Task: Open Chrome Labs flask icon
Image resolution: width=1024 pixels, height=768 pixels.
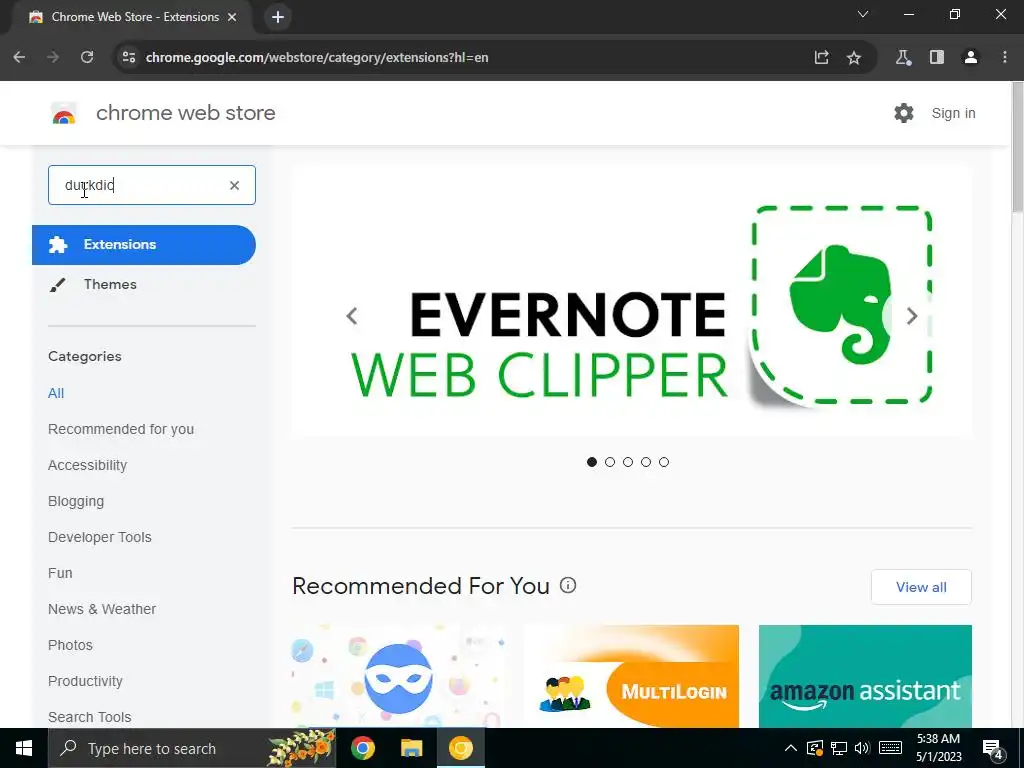Action: 903,57
